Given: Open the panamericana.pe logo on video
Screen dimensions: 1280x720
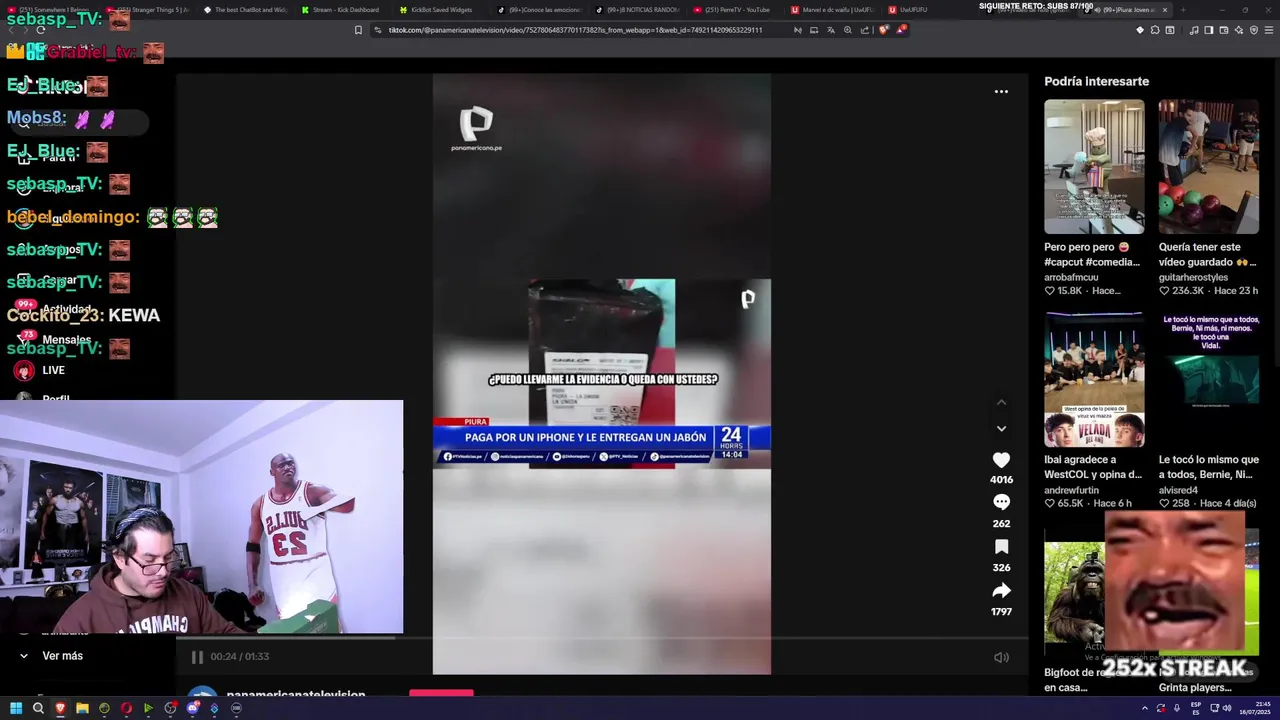Looking at the screenshot, I should [476, 129].
